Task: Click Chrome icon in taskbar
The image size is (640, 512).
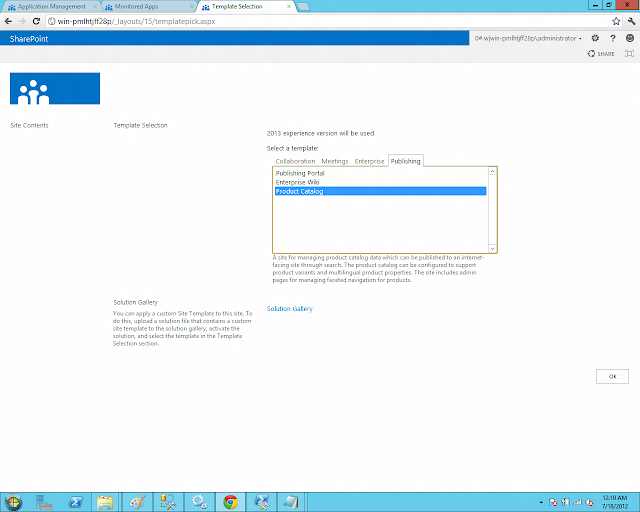Action: (230, 502)
